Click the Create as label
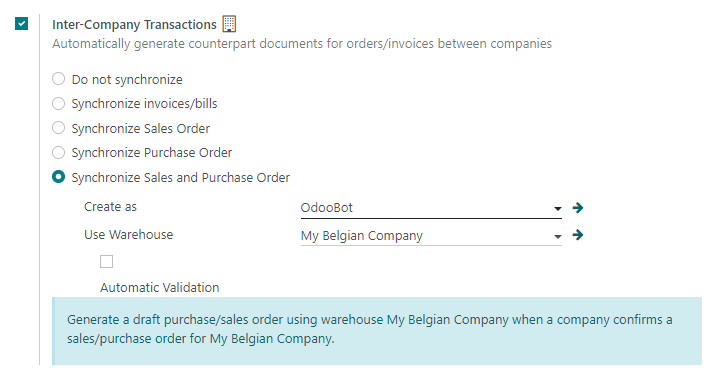 coord(110,207)
